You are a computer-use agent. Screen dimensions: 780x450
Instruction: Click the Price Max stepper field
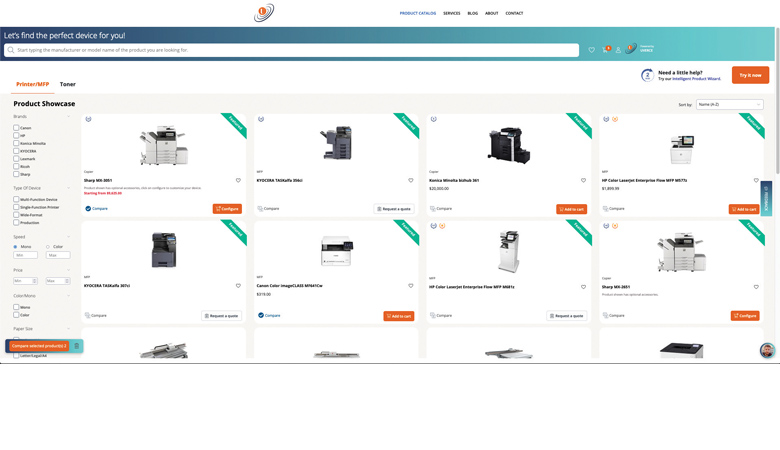click(58, 281)
